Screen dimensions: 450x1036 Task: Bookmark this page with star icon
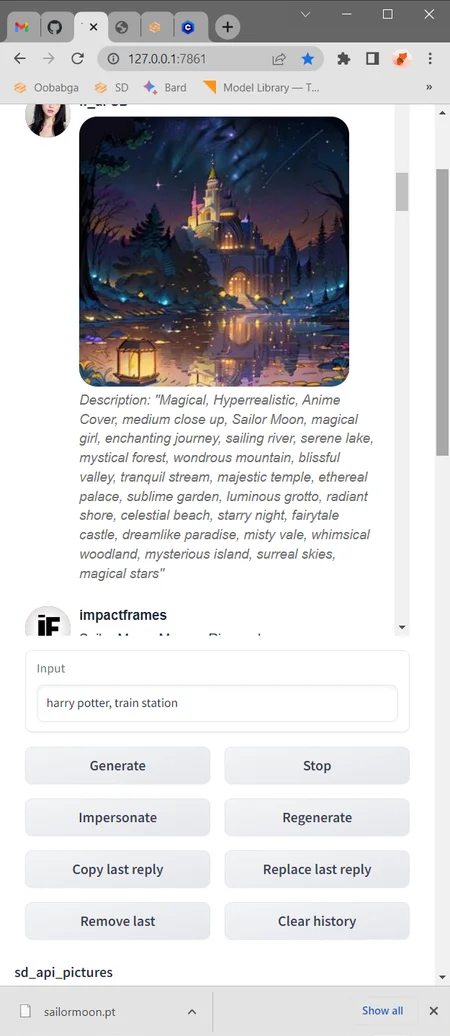[307, 59]
